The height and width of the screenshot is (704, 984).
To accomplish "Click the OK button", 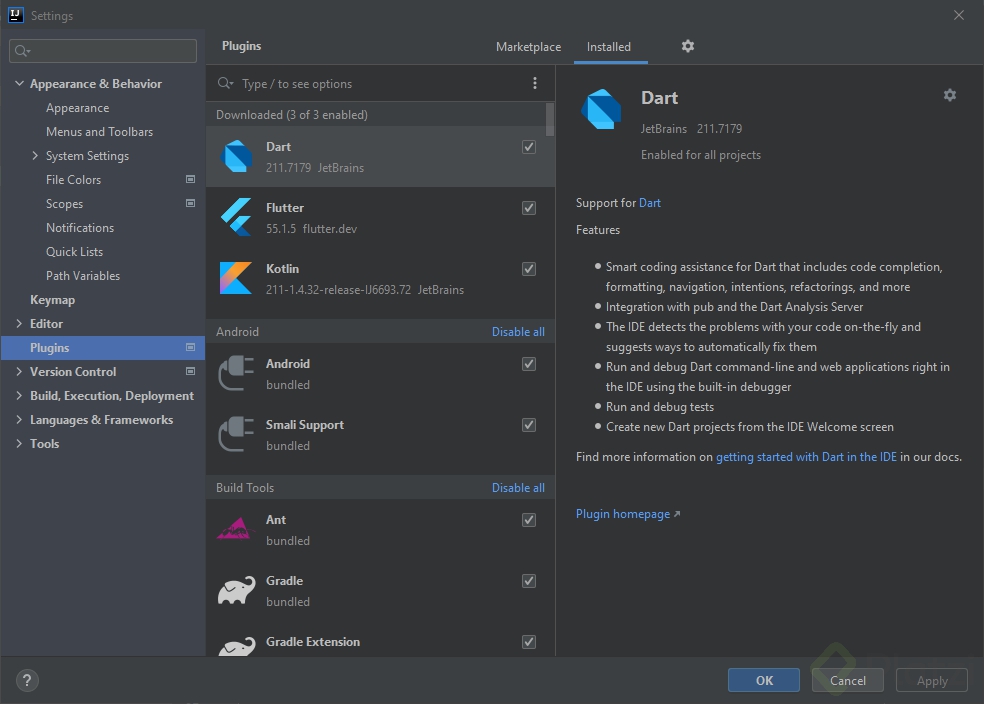I will click(x=764, y=681).
